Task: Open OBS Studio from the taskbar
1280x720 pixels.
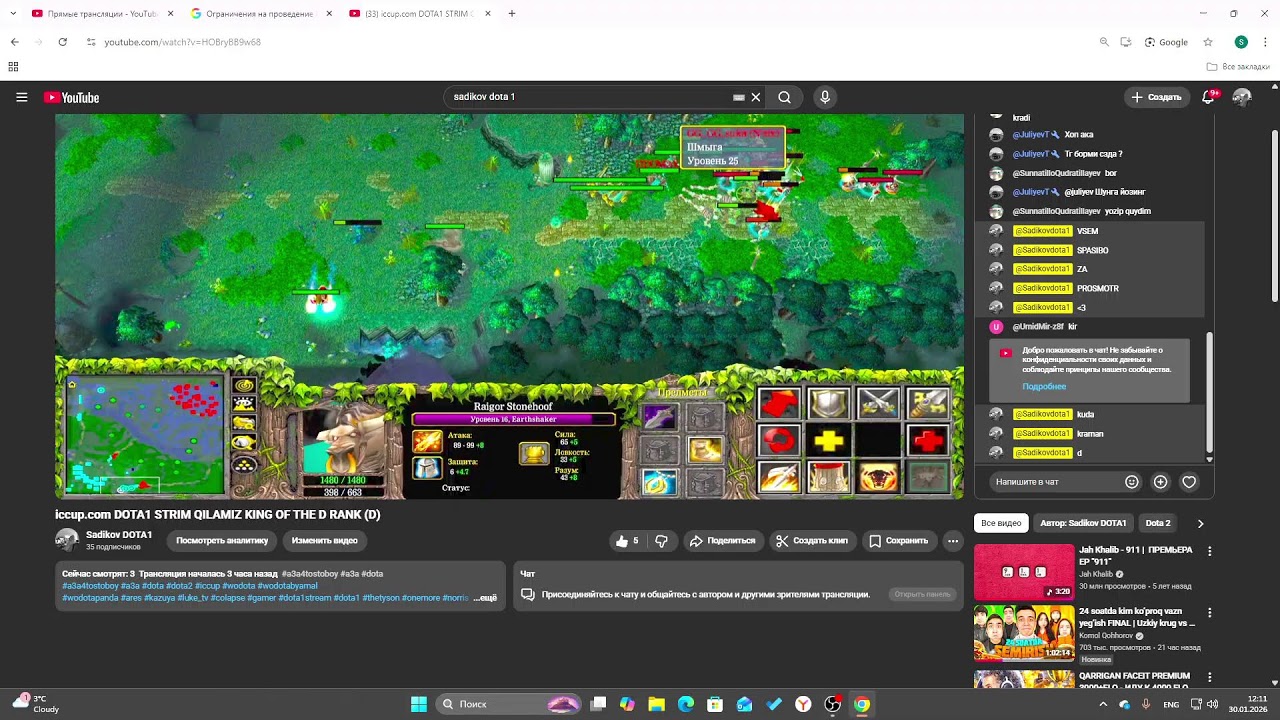Action: click(832, 704)
